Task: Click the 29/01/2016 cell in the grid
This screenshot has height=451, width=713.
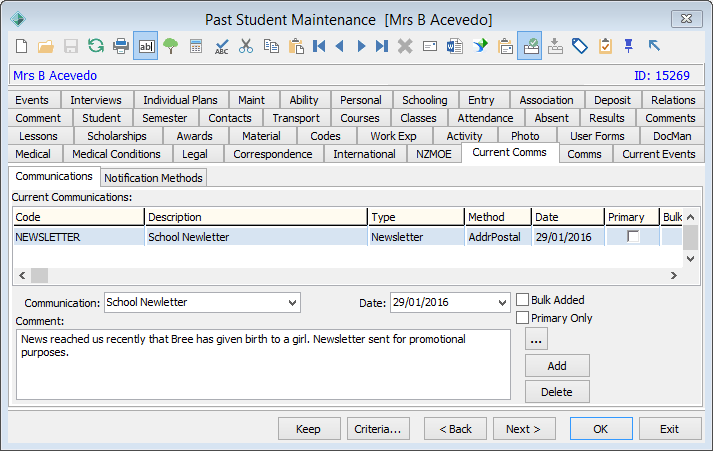Action: point(567,237)
